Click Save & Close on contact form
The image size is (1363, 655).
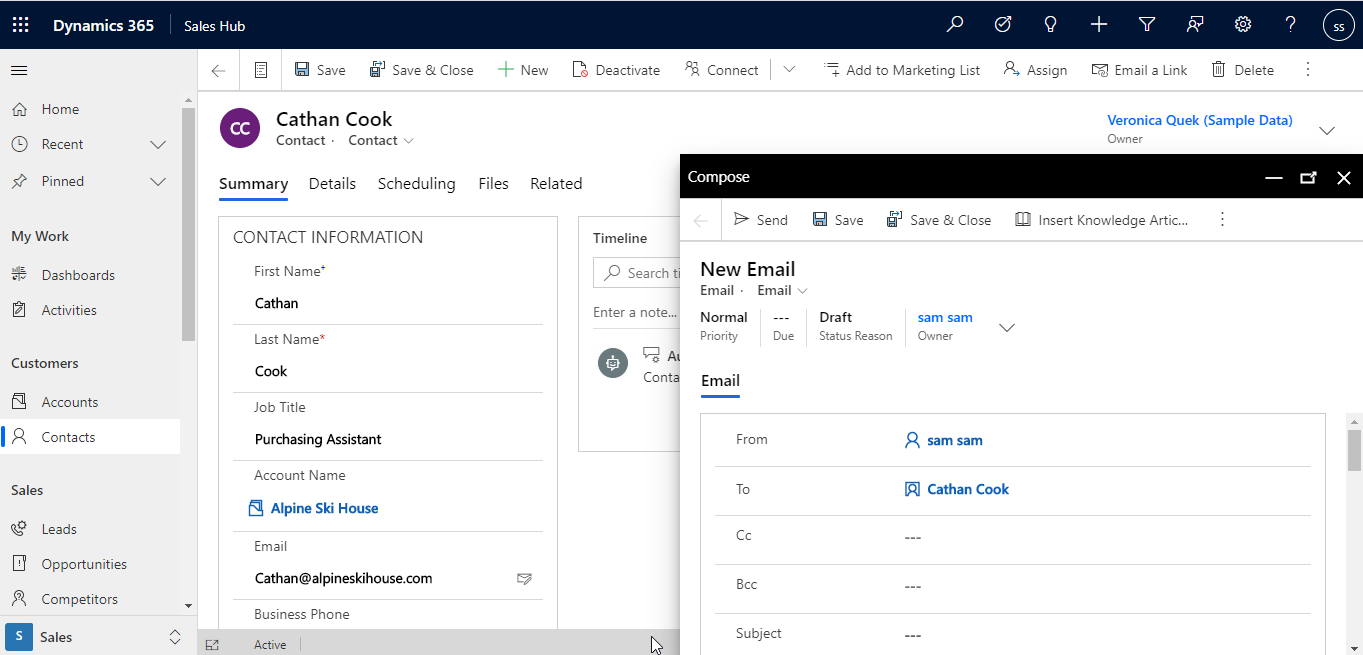[421, 70]
